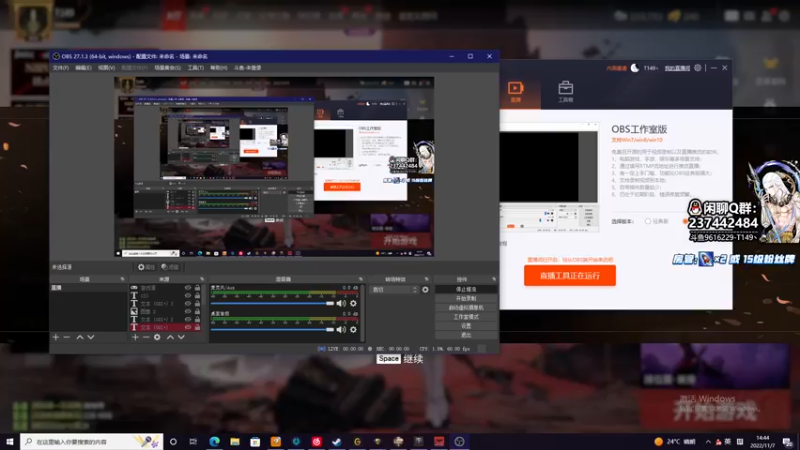The image size is (800, 450).
Task: Pop out the 场景 dock panel icon
Action: click(122, 279)
